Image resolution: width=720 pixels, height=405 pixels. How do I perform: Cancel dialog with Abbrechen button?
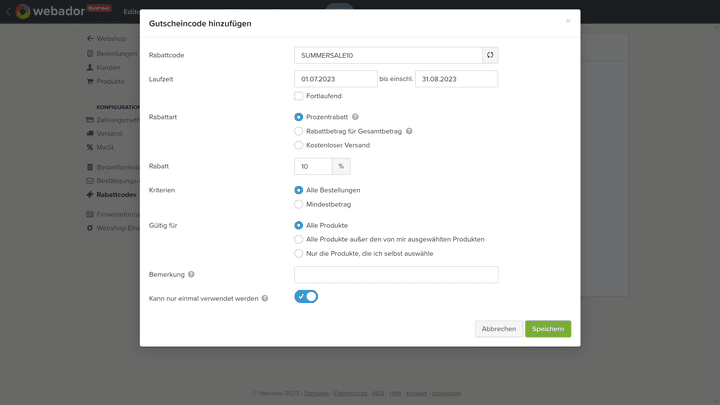498,329
